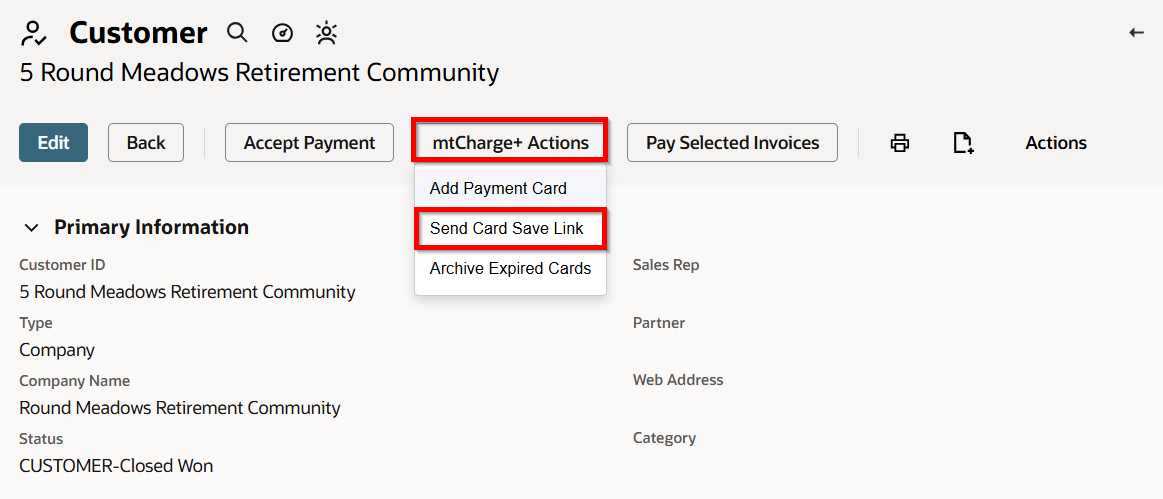Click the Back button
Image resolution: width=1163 pixels, height=499 pixels.
pyautogui.click(x=146, y=142)
